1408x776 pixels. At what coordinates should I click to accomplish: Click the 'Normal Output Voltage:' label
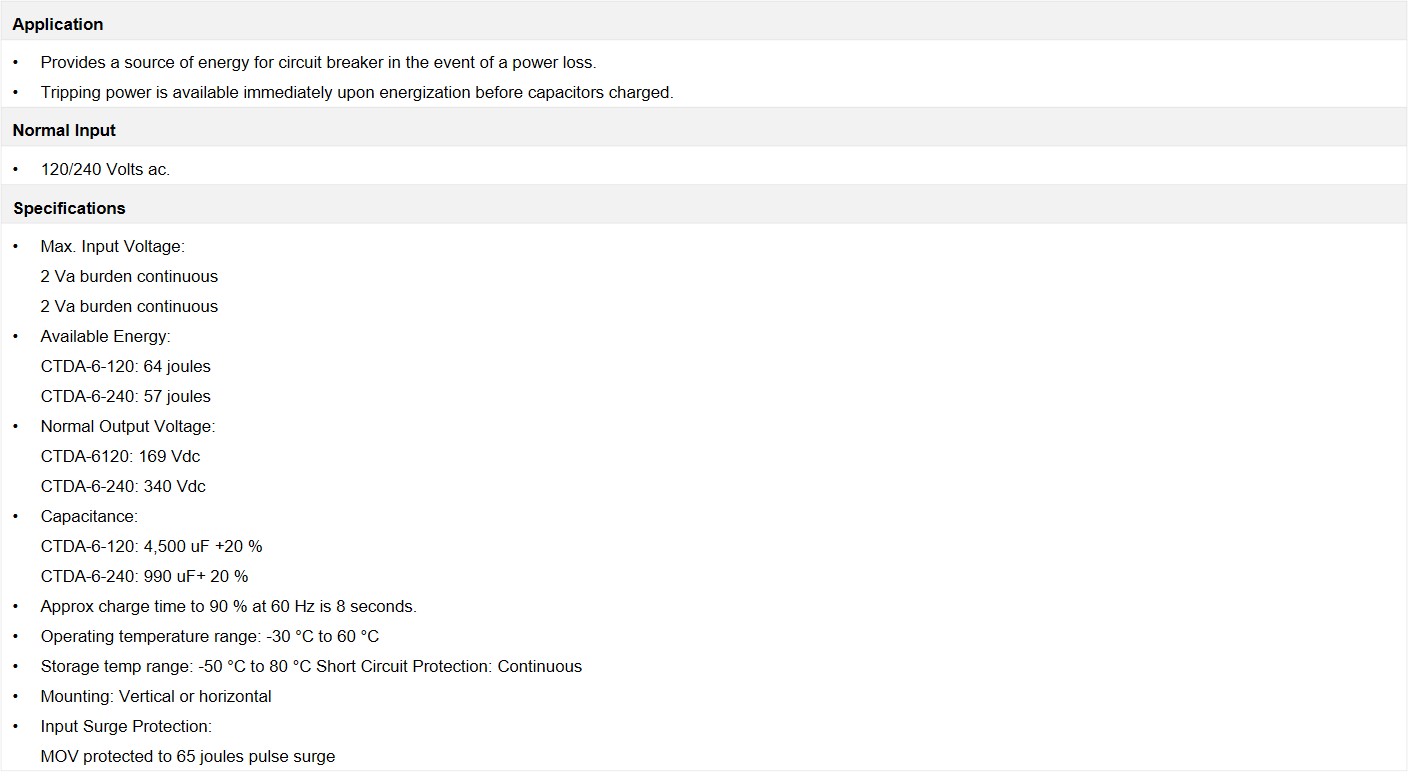128,426
